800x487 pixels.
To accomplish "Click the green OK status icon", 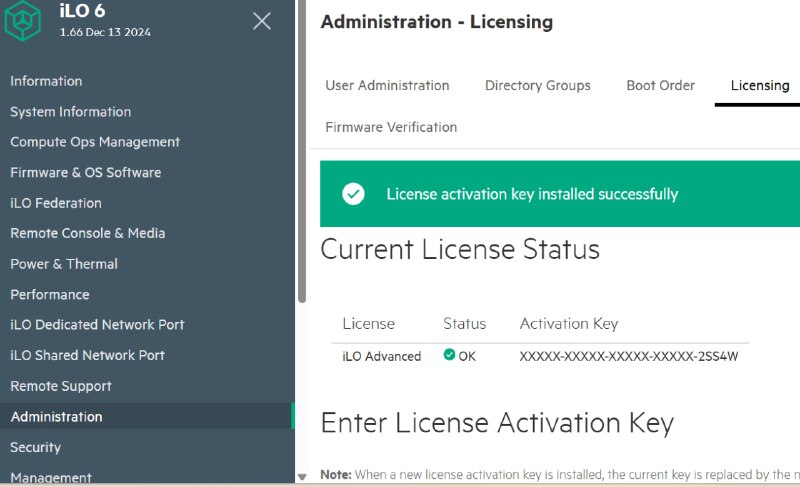I will (x=449, y=354).
